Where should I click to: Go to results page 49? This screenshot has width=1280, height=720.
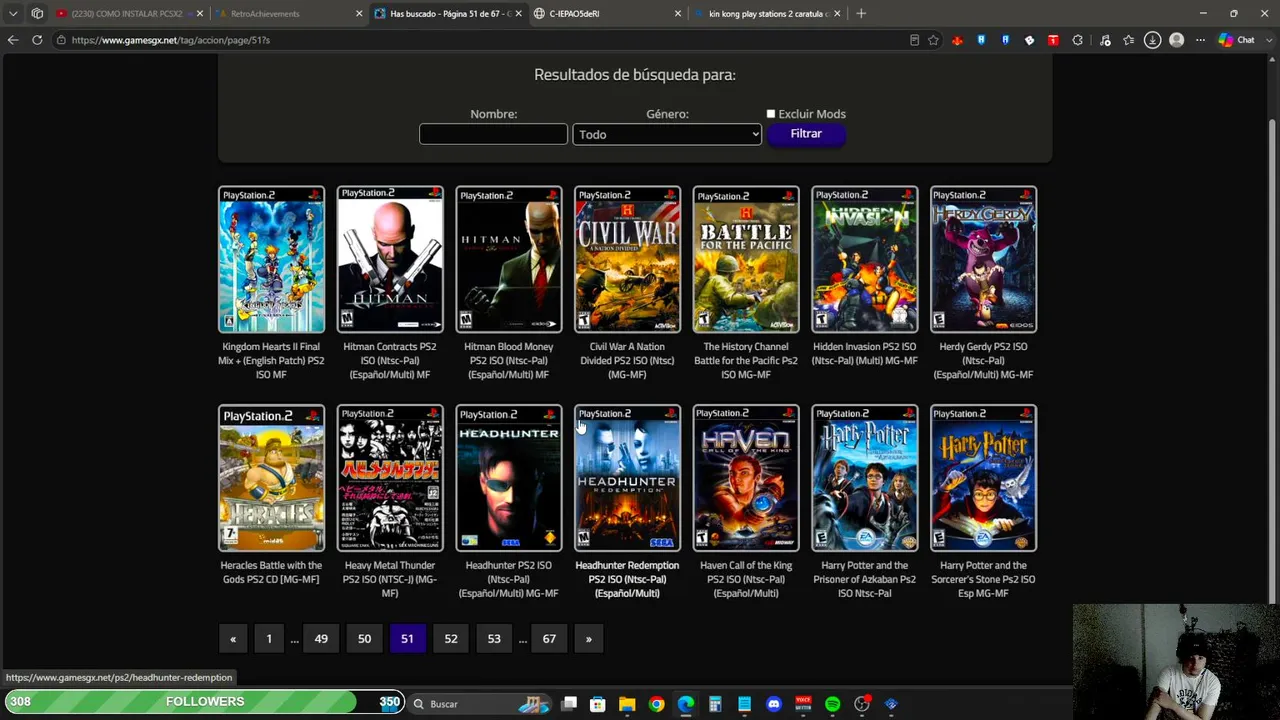point(321,639)
